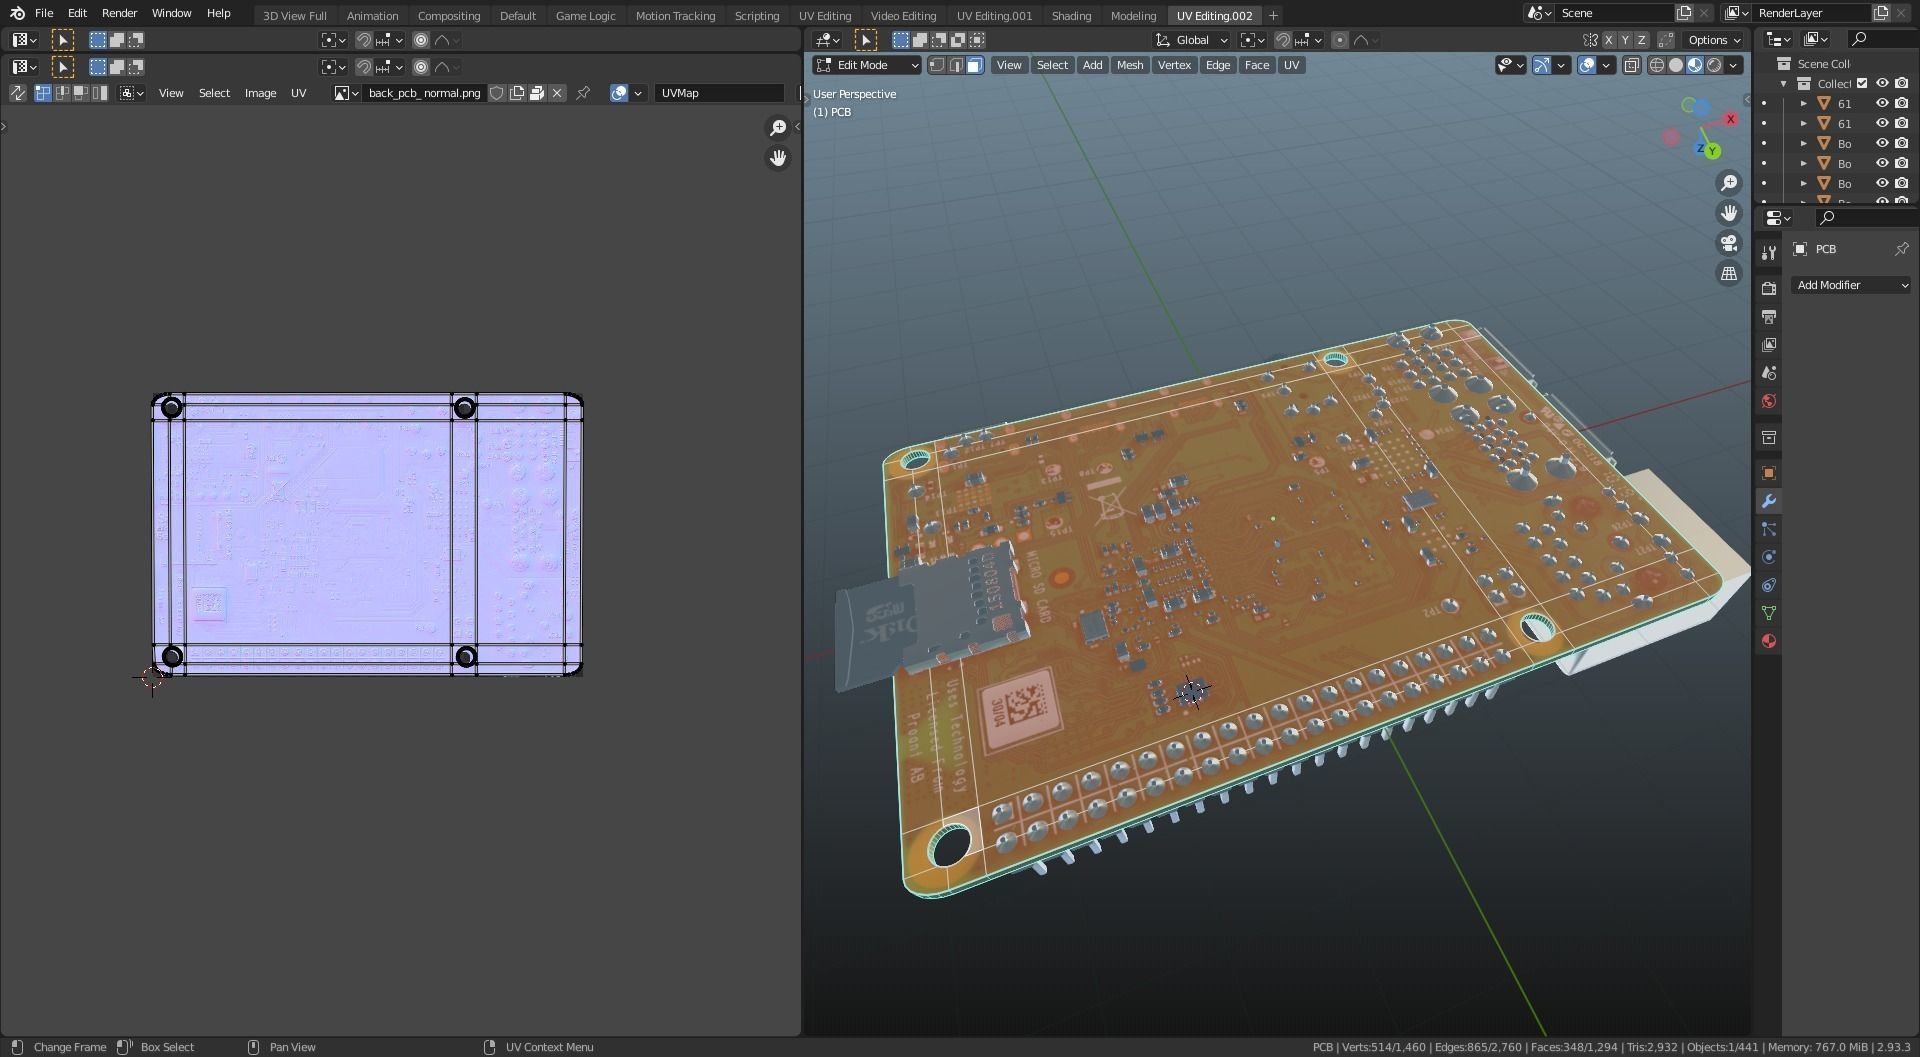Pin the PCB properties context
This screenshot has height=1057, width=1920.
point(1901,249)
